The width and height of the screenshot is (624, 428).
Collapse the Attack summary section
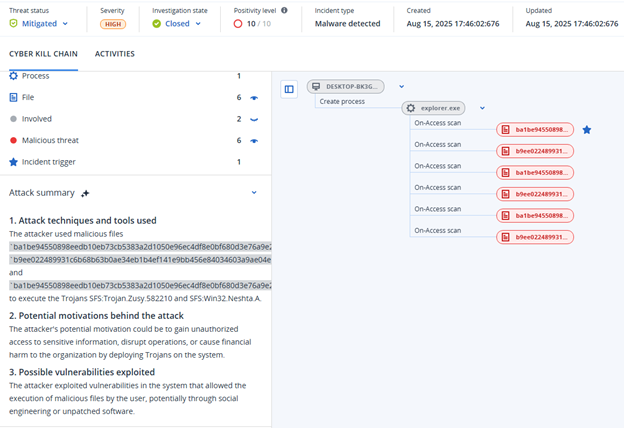[254, 192]
